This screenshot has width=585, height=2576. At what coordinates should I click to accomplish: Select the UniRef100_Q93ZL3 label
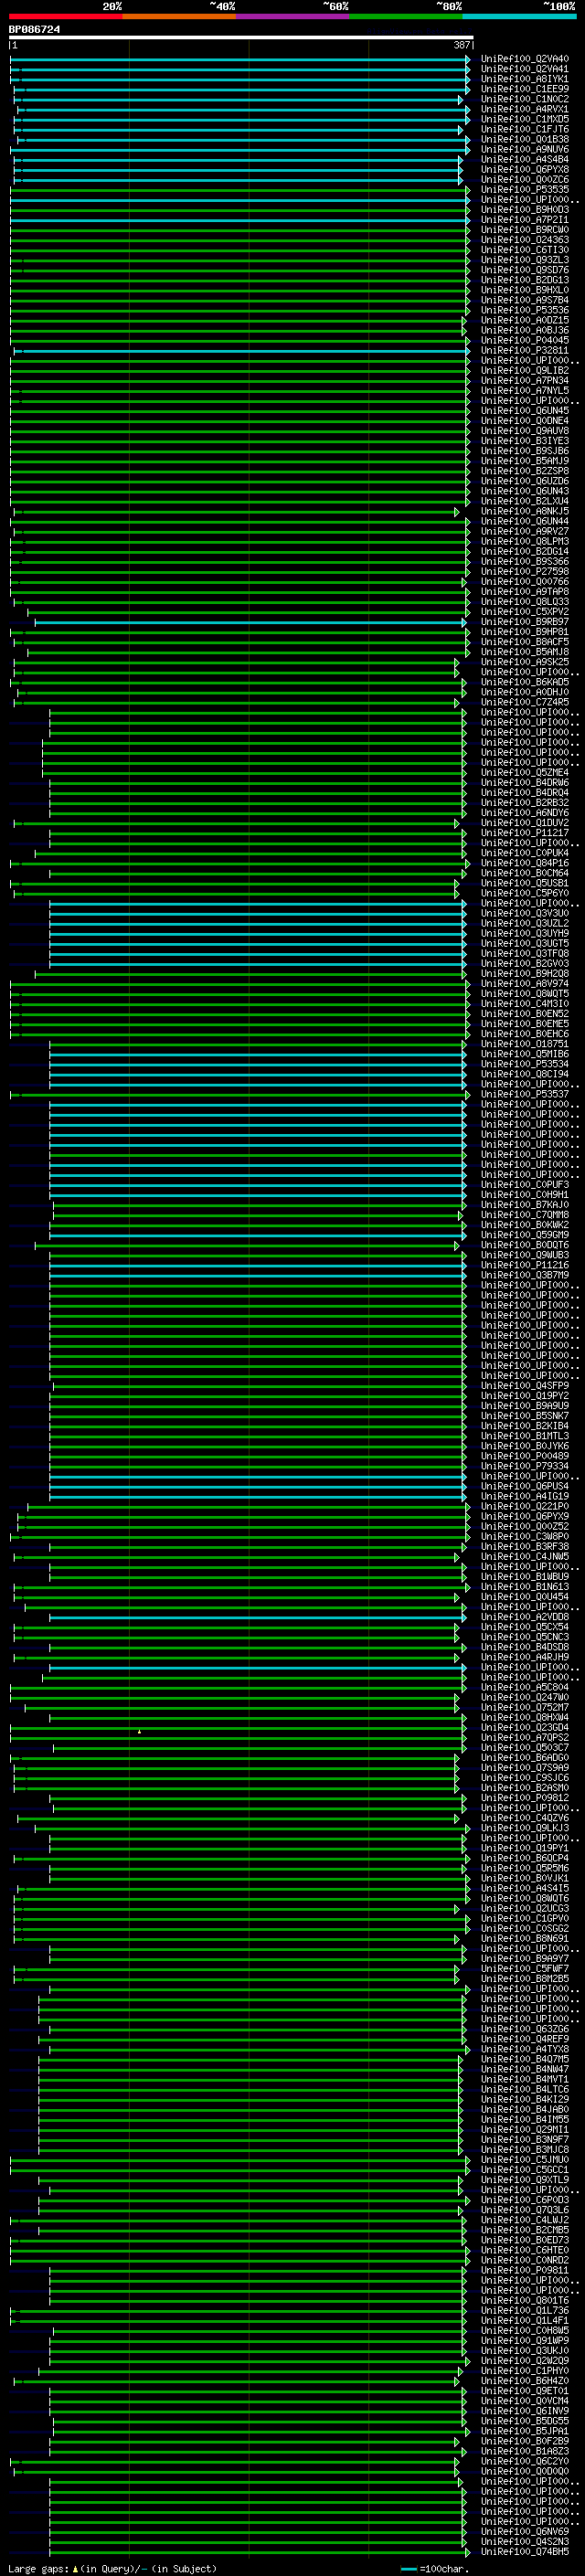(x=524, y=260)
